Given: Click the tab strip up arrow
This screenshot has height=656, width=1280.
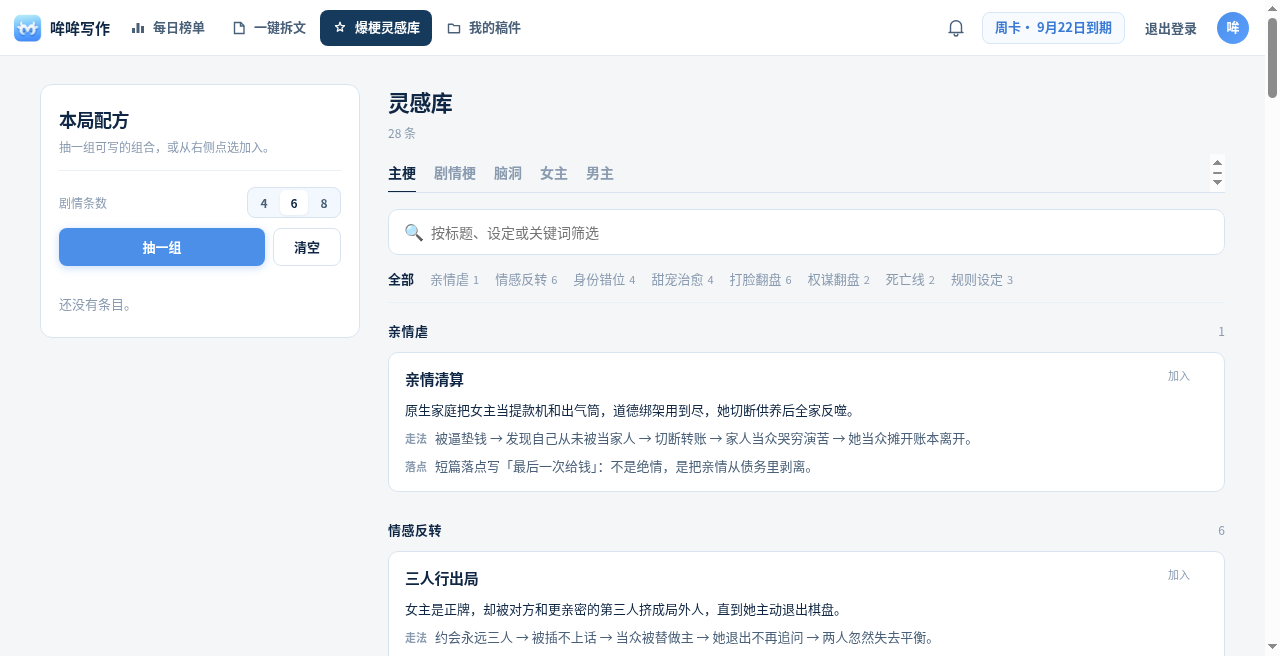Looking at the screenshot, I should point(1217,162).
